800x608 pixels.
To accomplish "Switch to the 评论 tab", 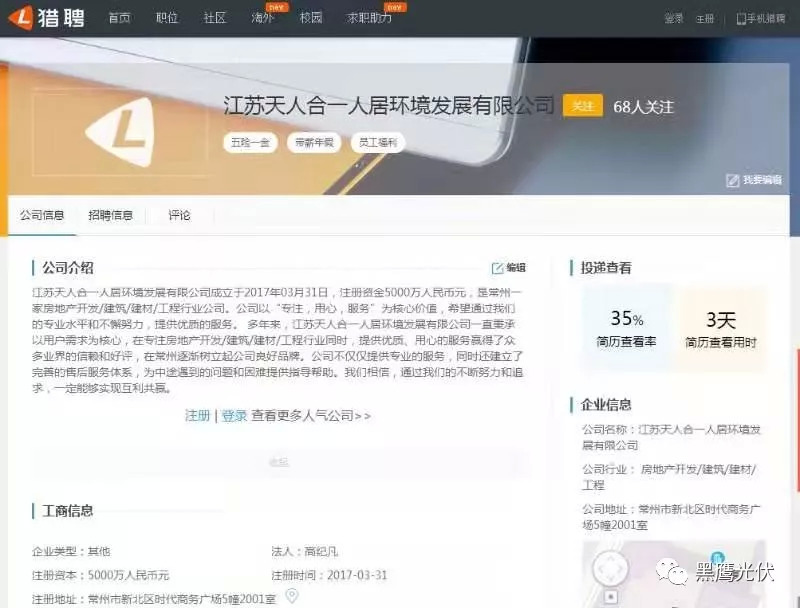I will (x=180, y=215).
